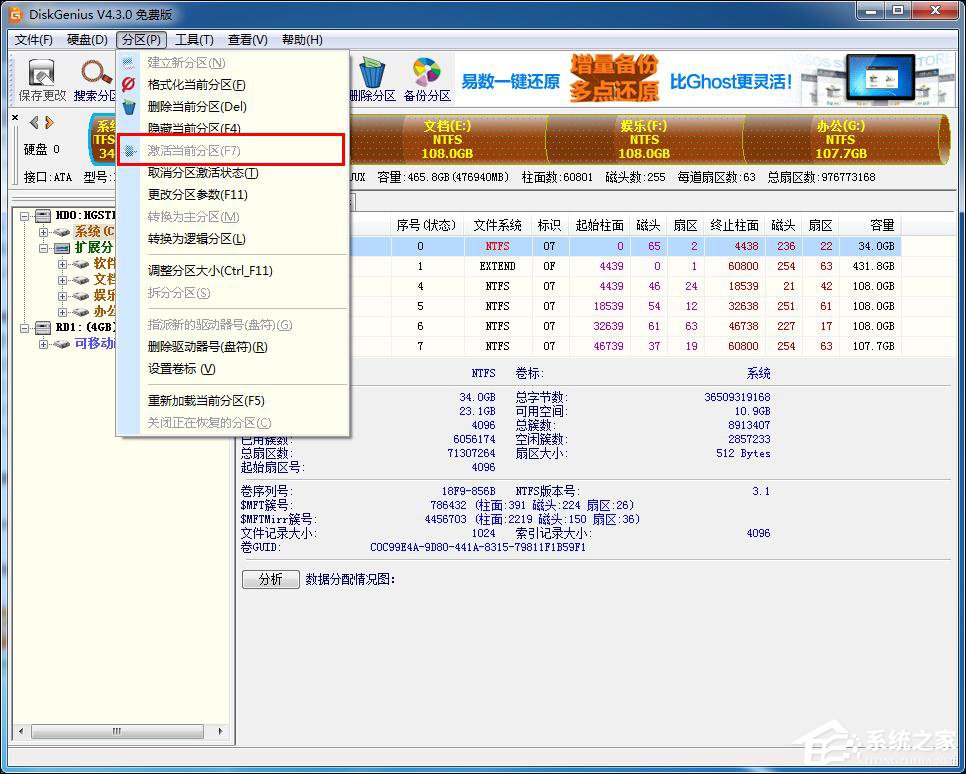Click the back navigation arrow above 硬盘 0
This screenshot has height=774, width=966.
32,123
